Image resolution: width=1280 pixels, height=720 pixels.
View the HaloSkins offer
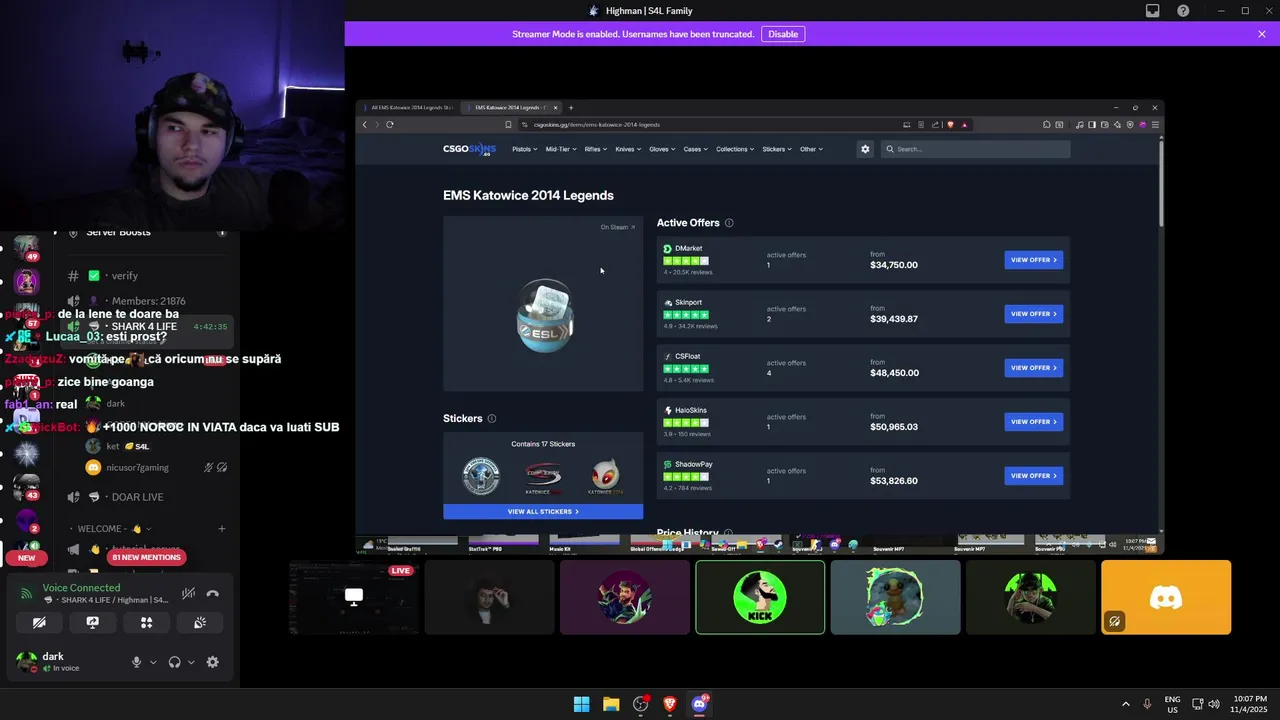pyautogui.click(x=1034, y=422)
